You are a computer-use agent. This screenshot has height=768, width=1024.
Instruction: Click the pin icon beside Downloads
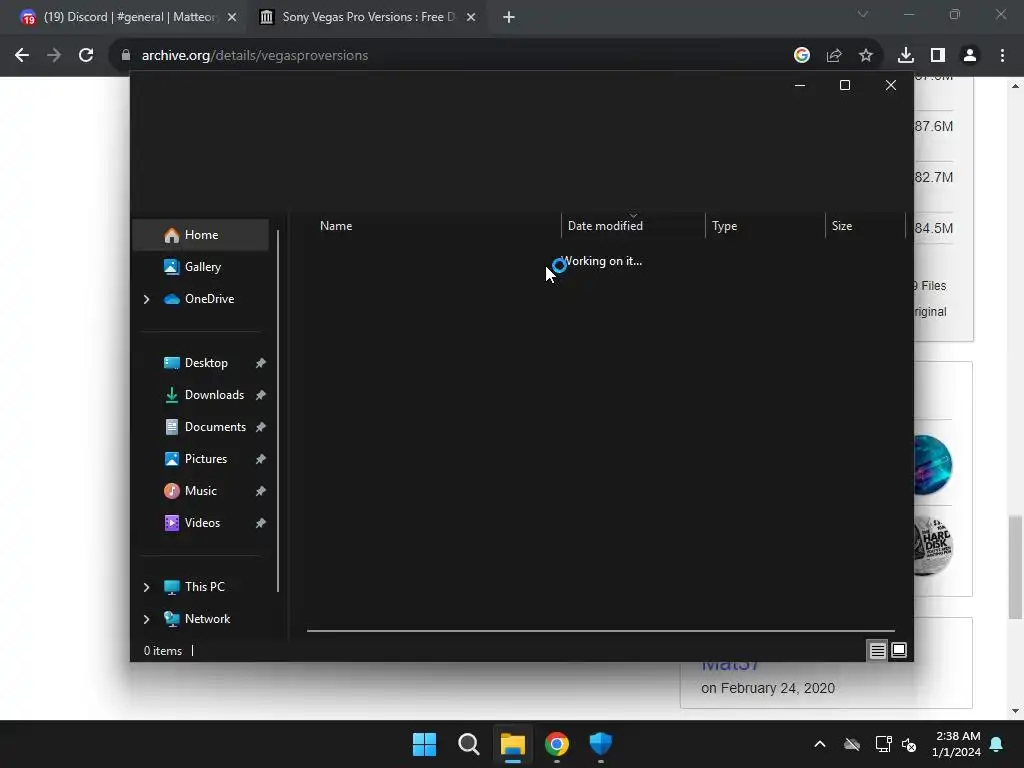pyautogui.click(x=261, y=395)
